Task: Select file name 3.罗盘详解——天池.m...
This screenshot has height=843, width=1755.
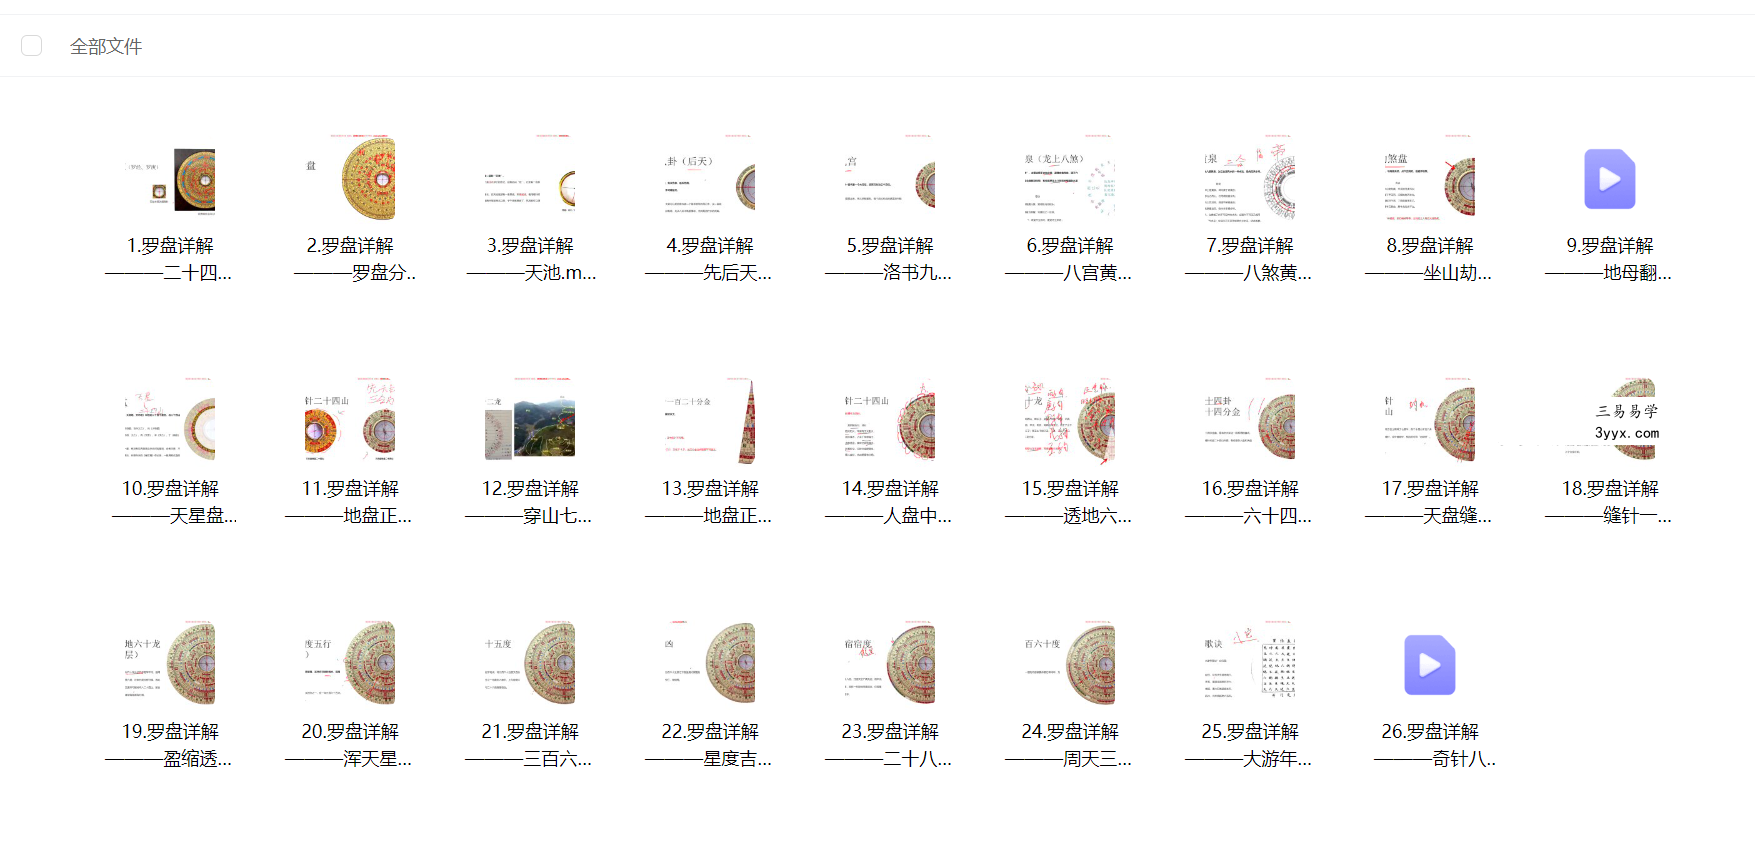Action: (530, 259)
